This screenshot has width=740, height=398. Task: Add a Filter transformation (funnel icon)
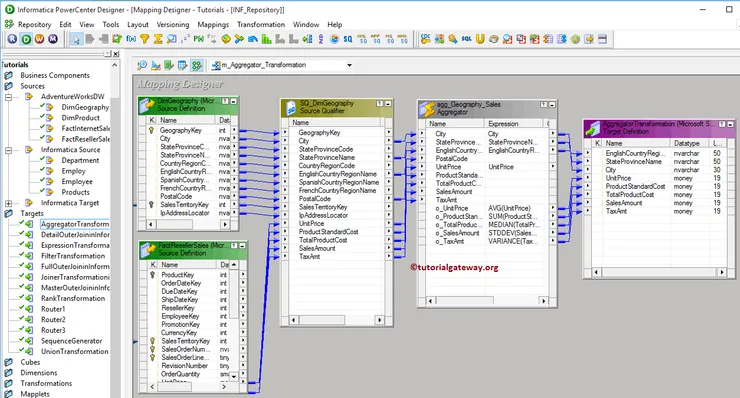click(144, 39)
